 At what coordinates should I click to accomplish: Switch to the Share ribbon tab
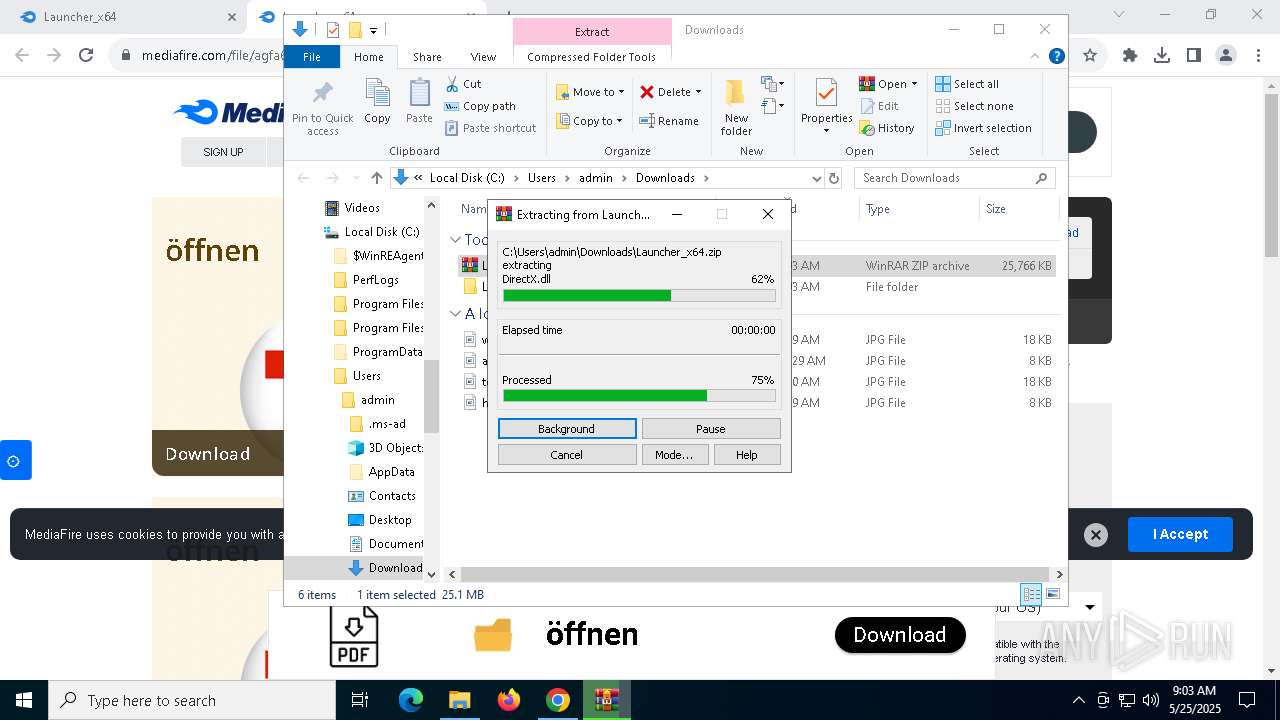click(427, 57)
